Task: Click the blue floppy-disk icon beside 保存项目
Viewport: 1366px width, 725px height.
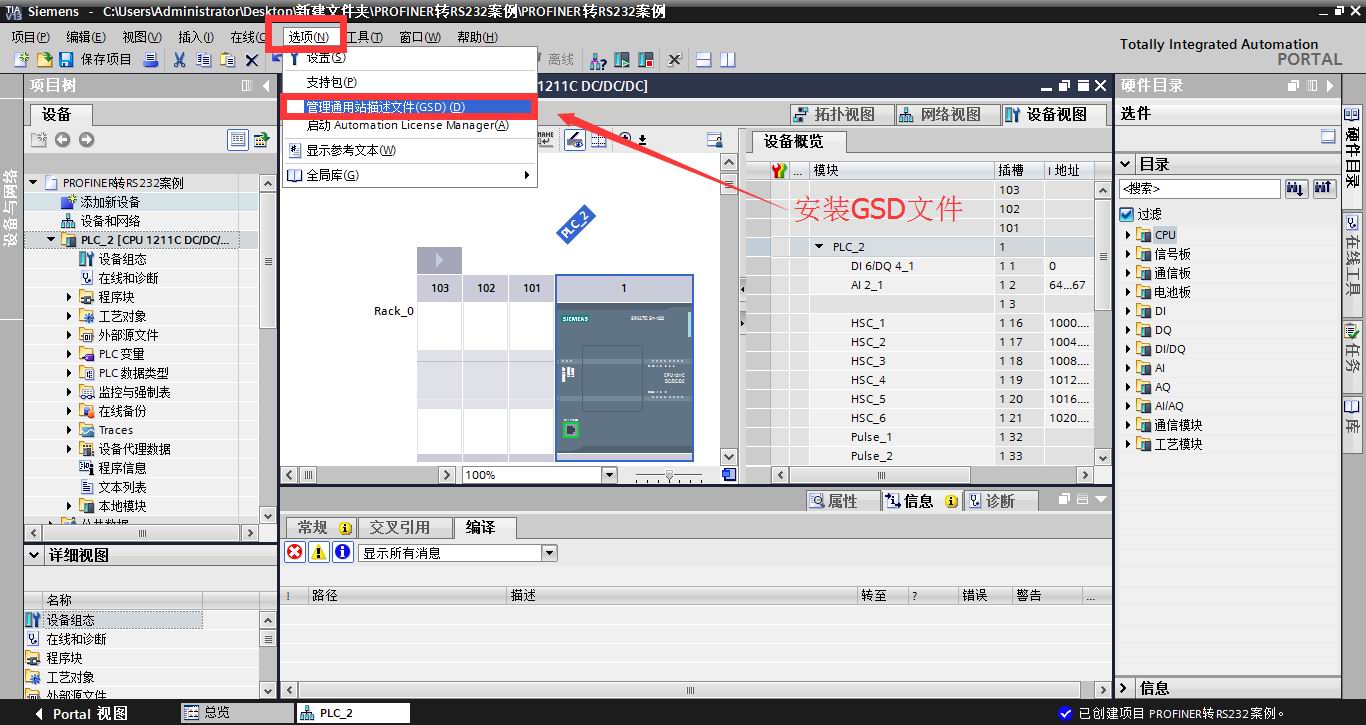Action: pos(65,60)
